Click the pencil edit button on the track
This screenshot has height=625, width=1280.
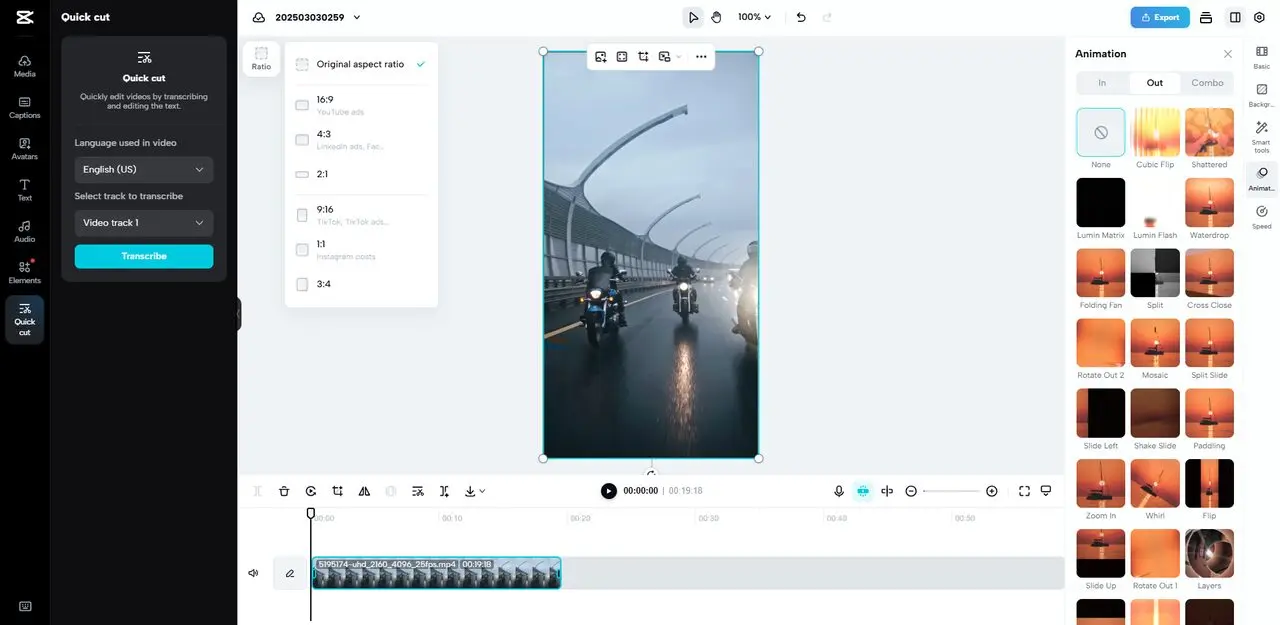[x=290, y=573]
